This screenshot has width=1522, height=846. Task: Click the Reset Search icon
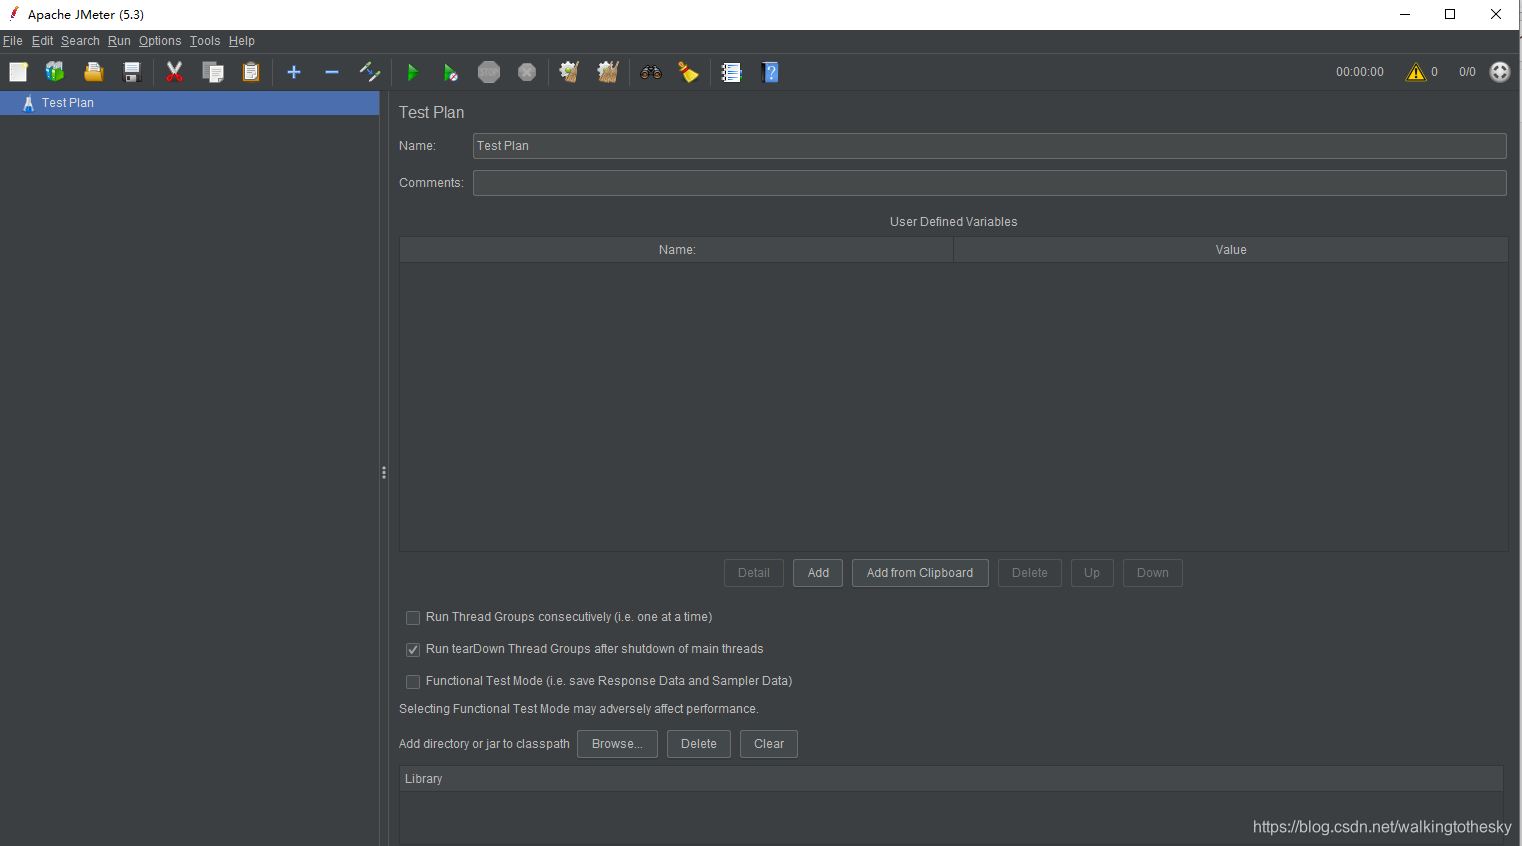[689, 72]
